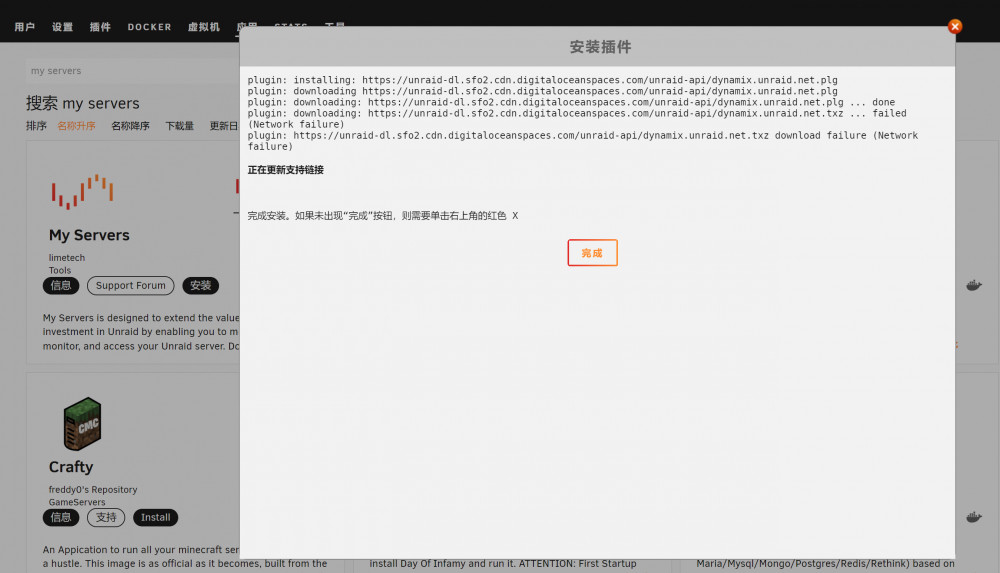1000x573 pixels.
Task: Click the 正在更新支持链接 text in dialog
Action: 286,170
